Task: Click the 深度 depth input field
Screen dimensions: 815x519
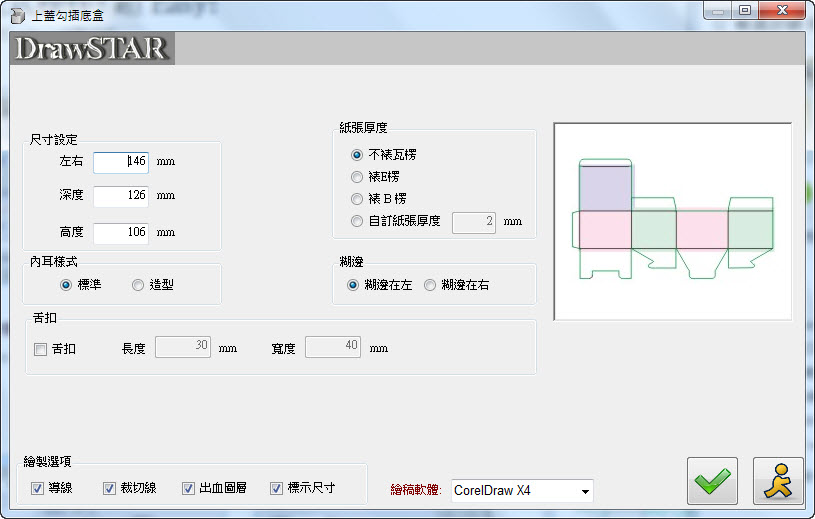Action: (121, 196)
